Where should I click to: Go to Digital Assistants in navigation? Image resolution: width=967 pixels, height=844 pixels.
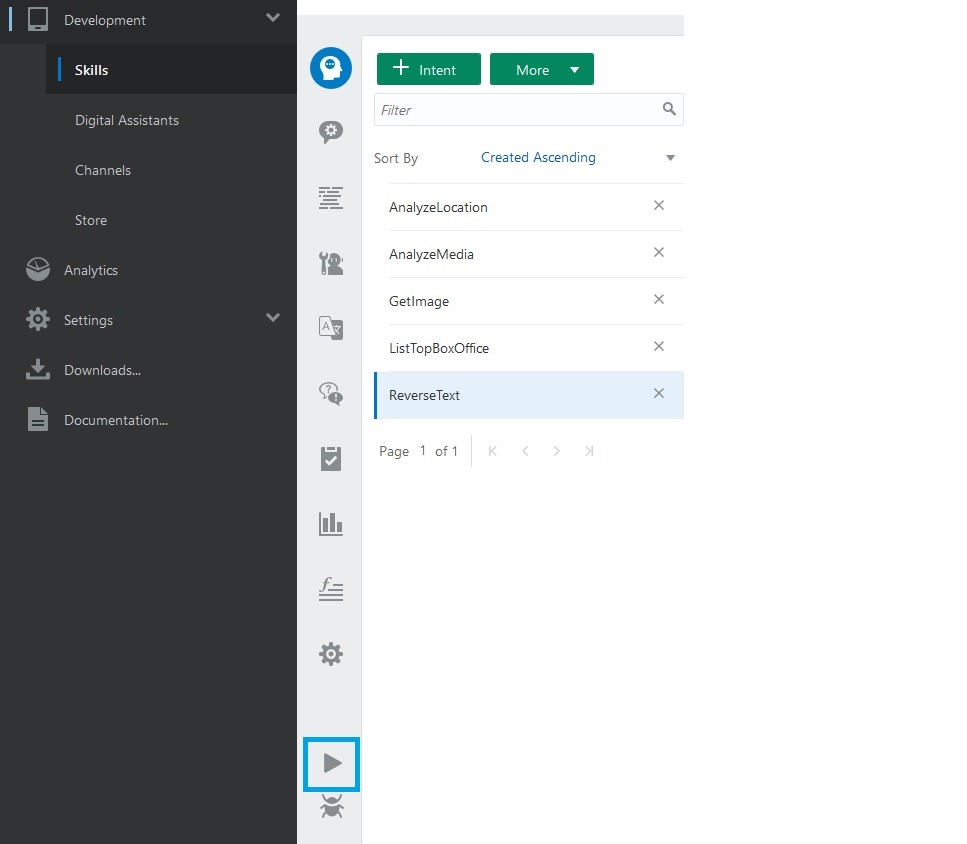click(x=127, y=120)
